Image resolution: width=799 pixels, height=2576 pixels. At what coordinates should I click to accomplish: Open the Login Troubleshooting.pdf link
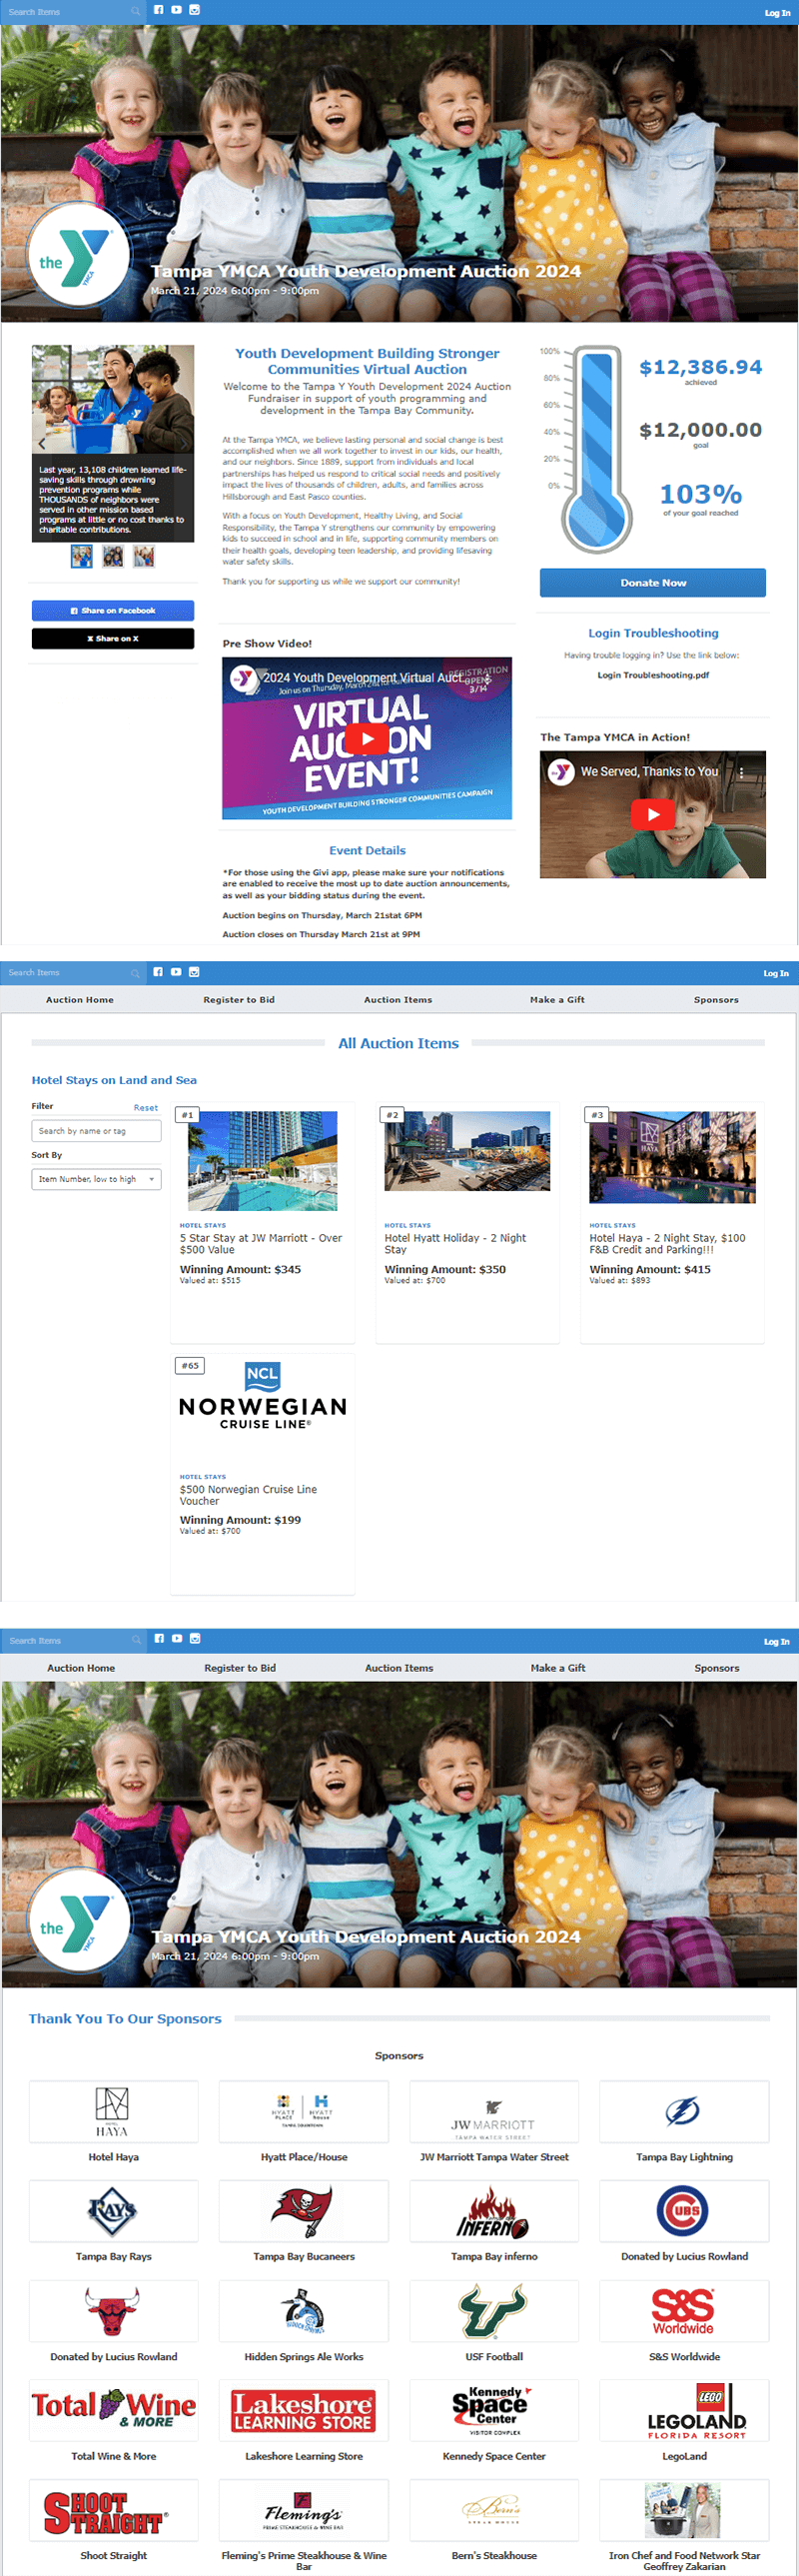(653, 675)
